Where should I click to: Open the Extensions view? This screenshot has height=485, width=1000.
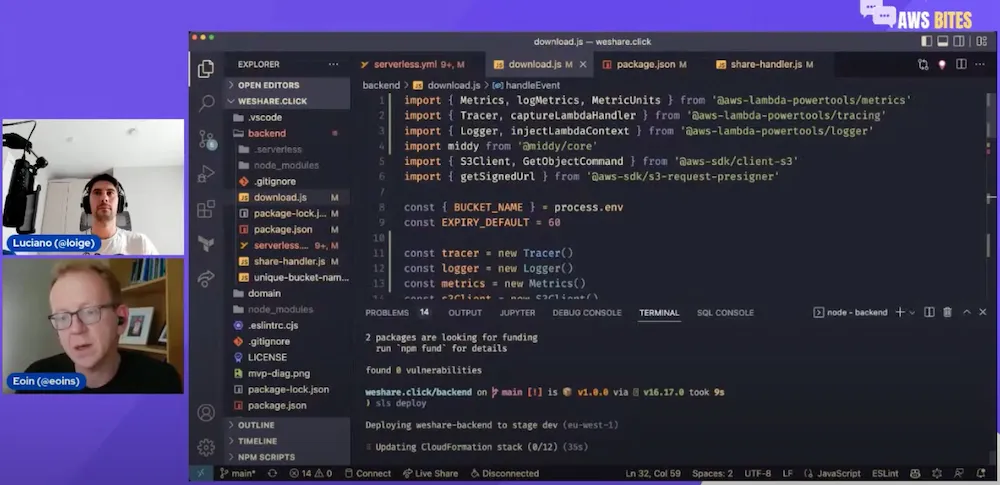click(206, 209)
